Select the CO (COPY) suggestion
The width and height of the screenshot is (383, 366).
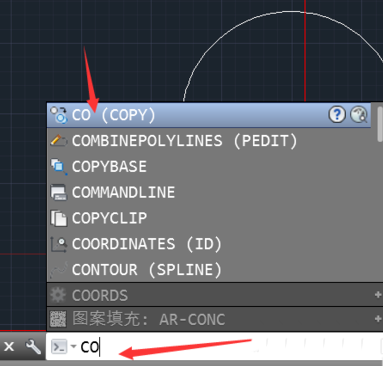[209, 115]
